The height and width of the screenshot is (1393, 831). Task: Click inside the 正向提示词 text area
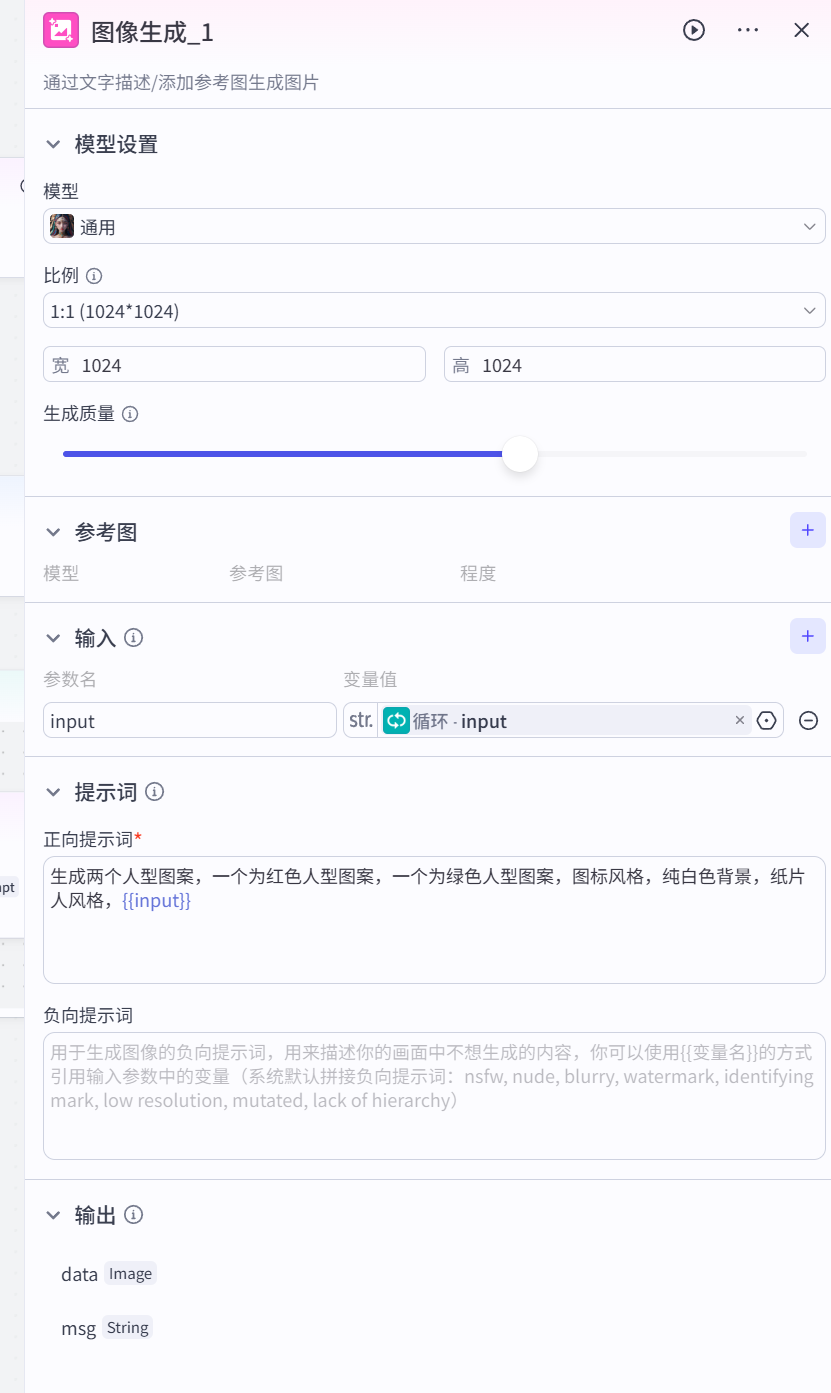[434, 918]
